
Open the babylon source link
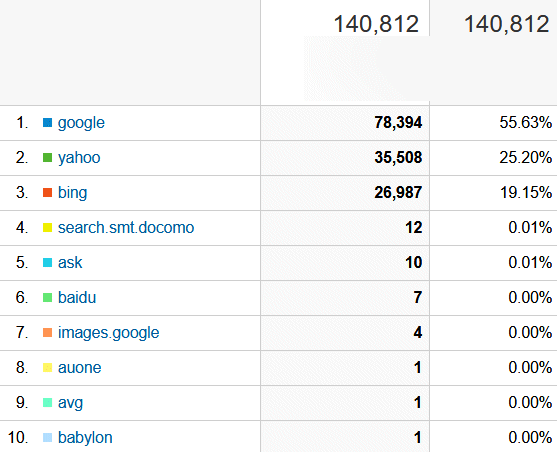pos(85,438)
